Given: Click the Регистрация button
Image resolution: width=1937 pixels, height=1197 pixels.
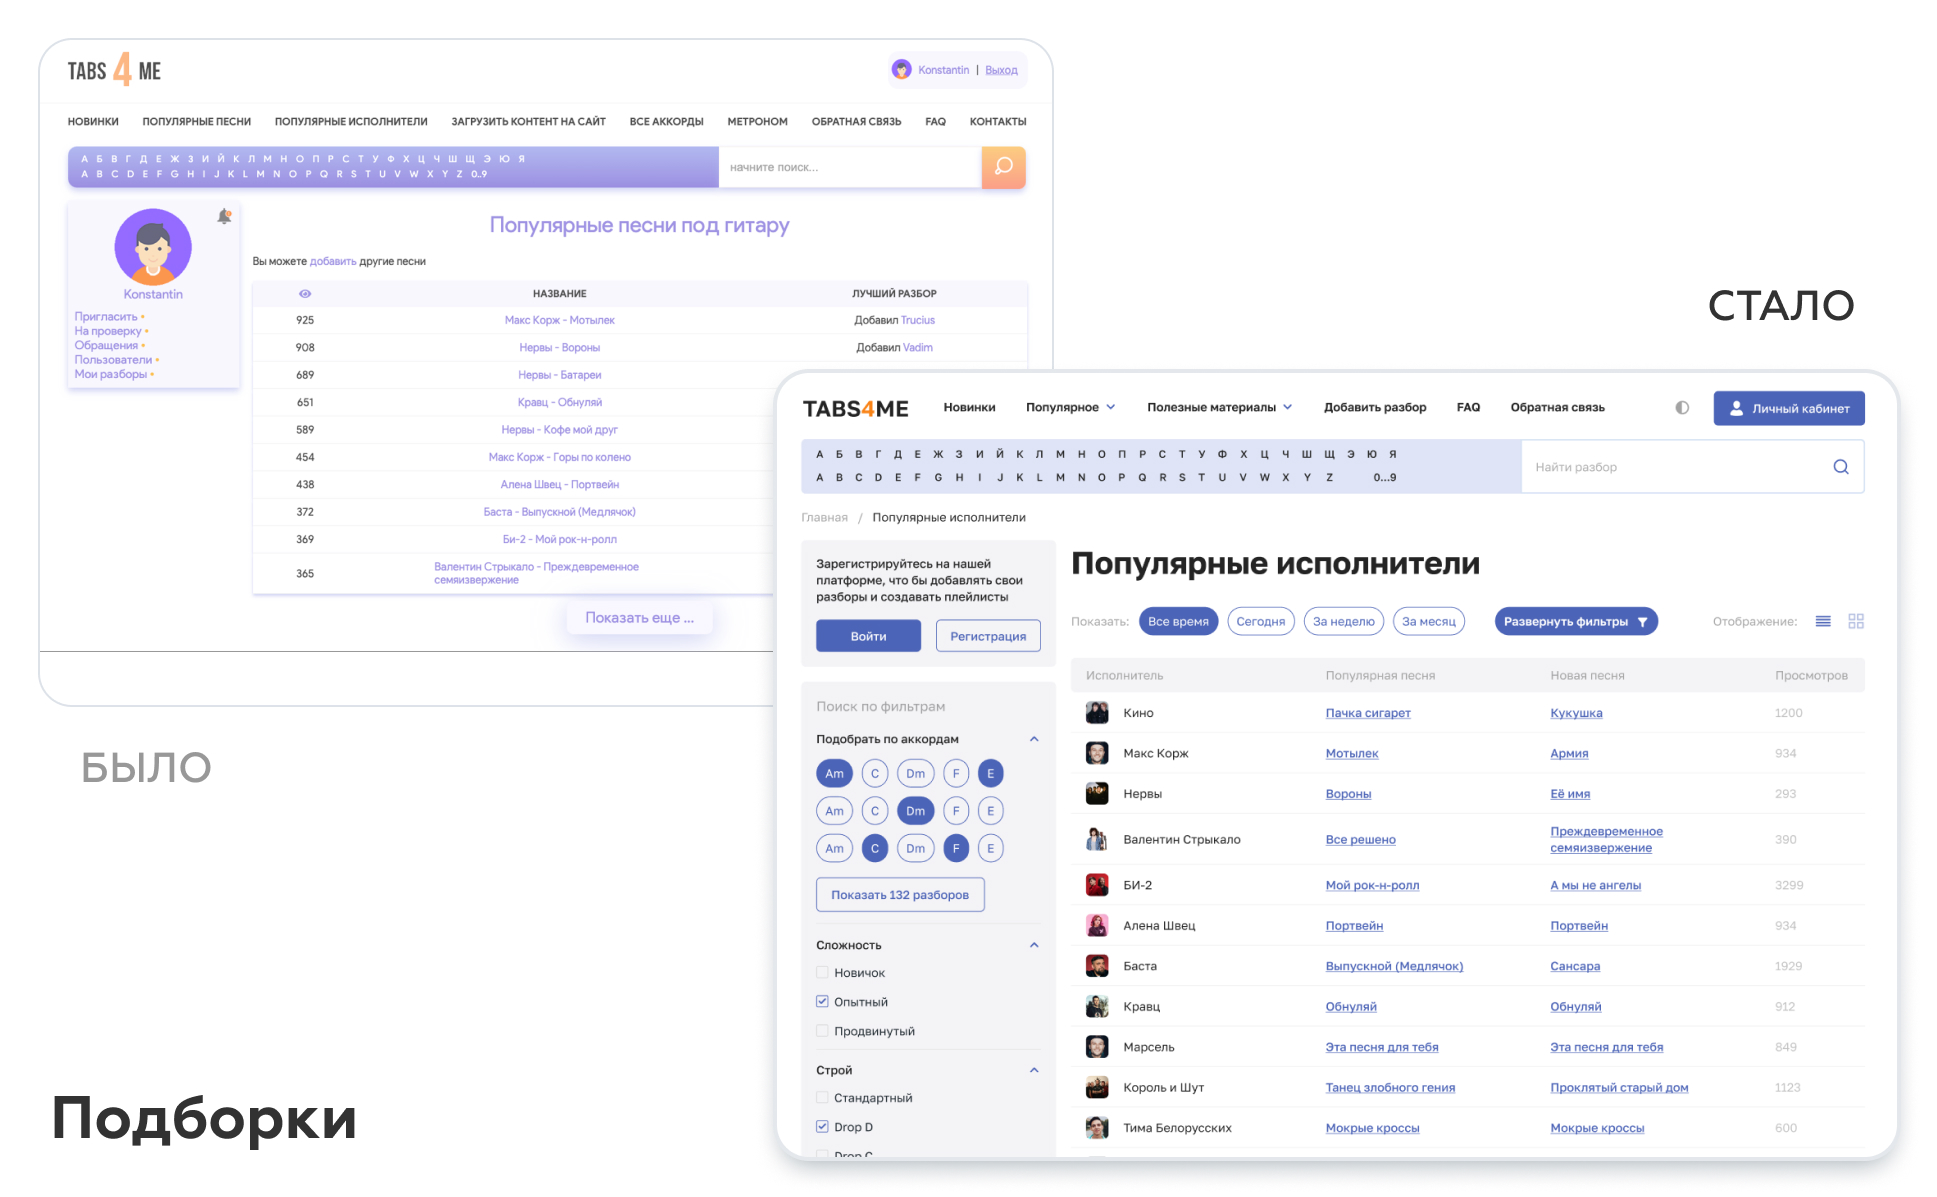Looking at the screenshot, I should pyautogui.click(x=988, y=636).
